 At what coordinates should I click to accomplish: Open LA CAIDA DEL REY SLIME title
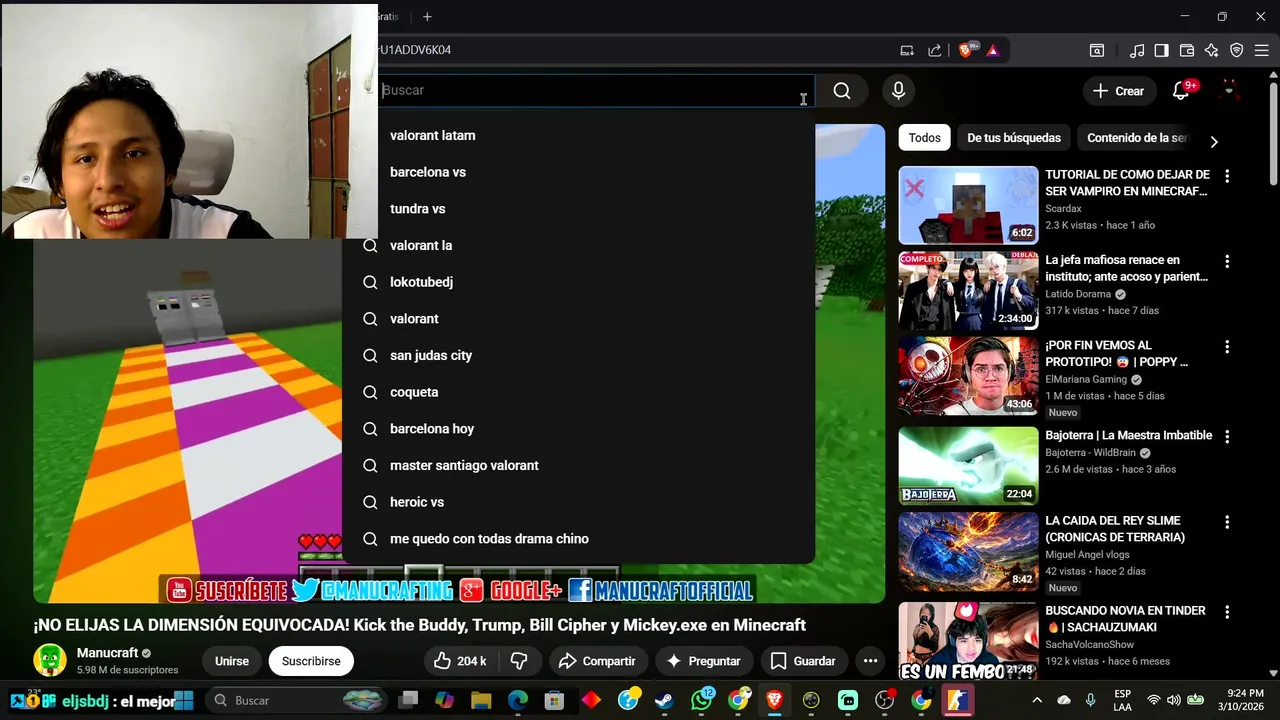[1115, 529]
